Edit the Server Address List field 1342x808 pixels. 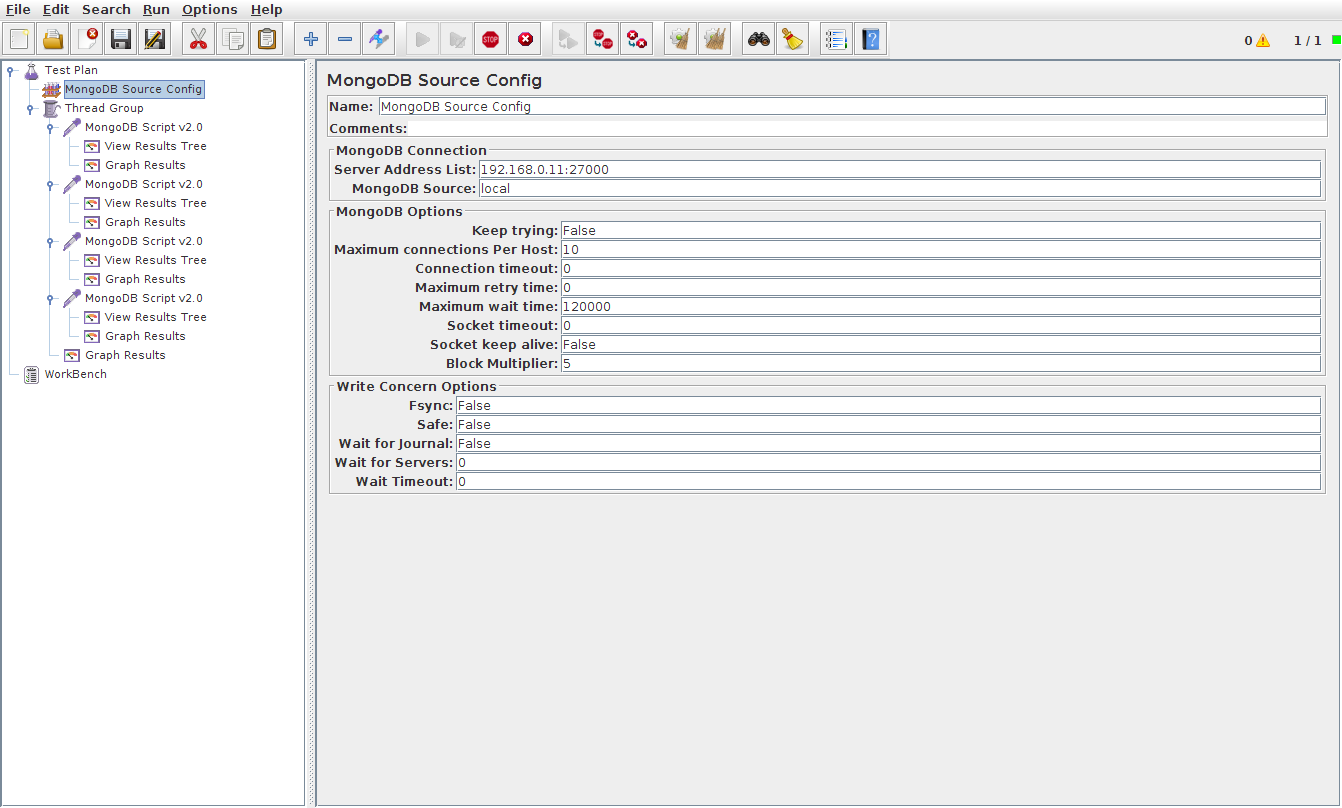[x=900, y=169]
